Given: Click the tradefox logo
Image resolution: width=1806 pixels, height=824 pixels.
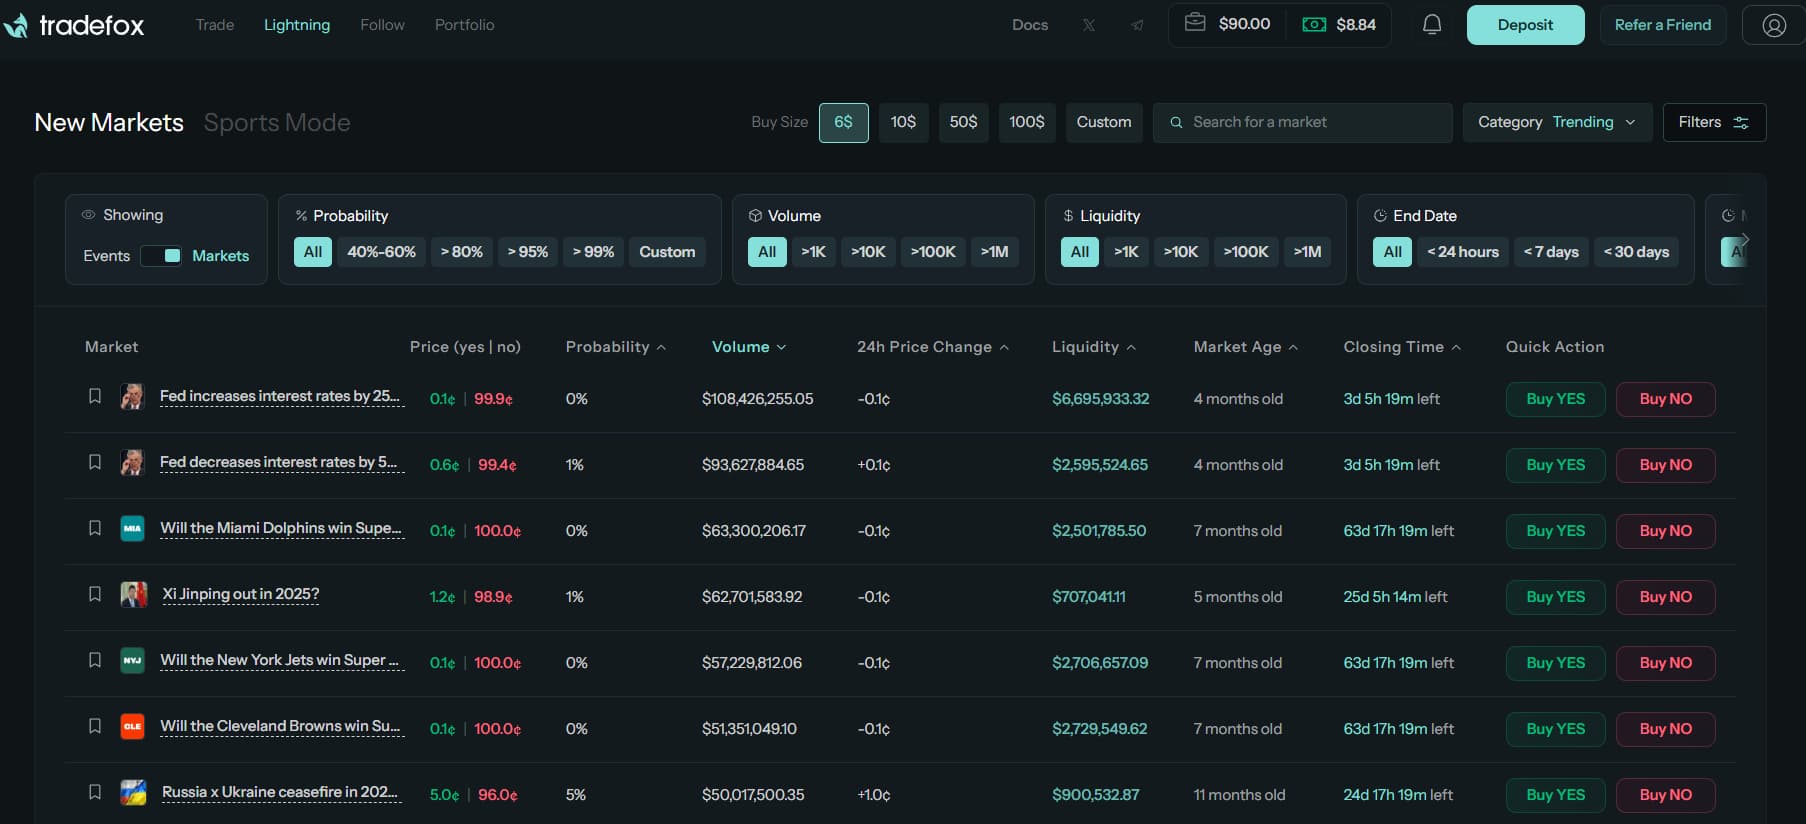Looking at the screenshot, I should pyautogui.click(x=75, y=25).
